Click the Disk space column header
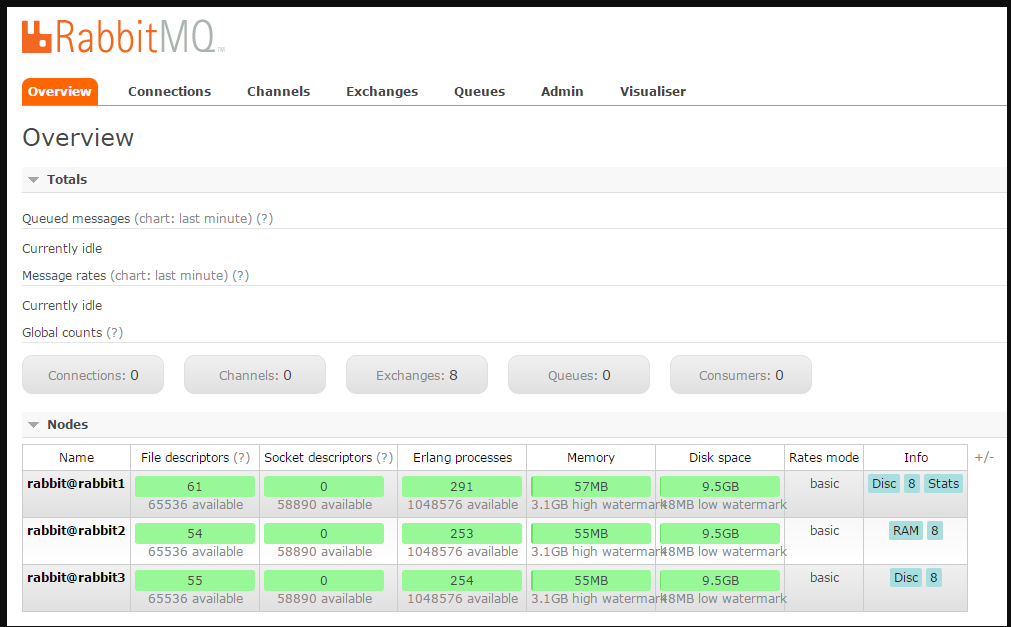 720,457
